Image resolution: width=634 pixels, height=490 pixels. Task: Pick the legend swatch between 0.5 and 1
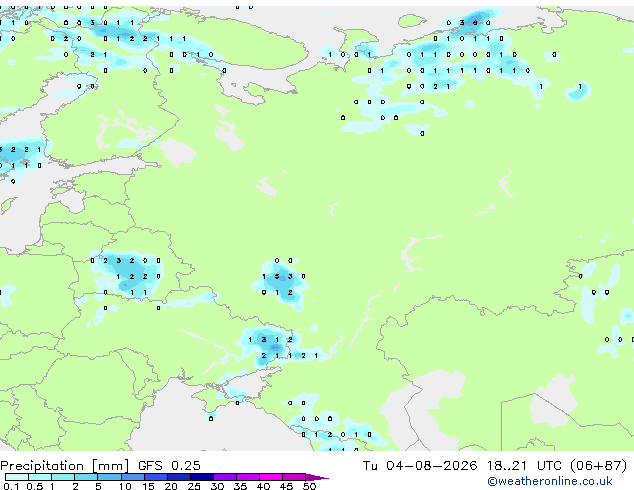40,477
